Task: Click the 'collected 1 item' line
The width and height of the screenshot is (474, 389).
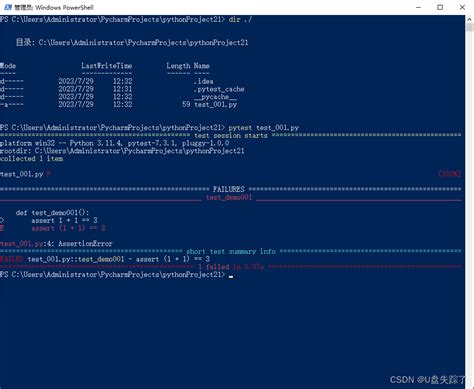Action: tap(31, 159)
